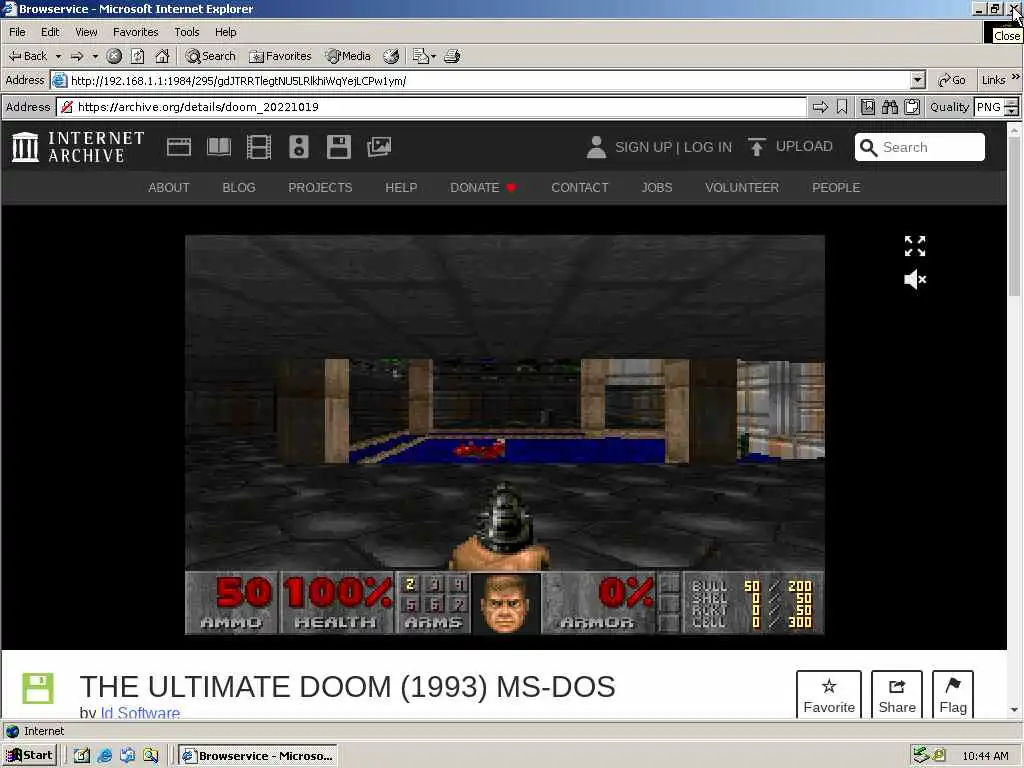Open the Internet Archive Images icon
This screenshot has height=768, width=1024.
(379, 147)
